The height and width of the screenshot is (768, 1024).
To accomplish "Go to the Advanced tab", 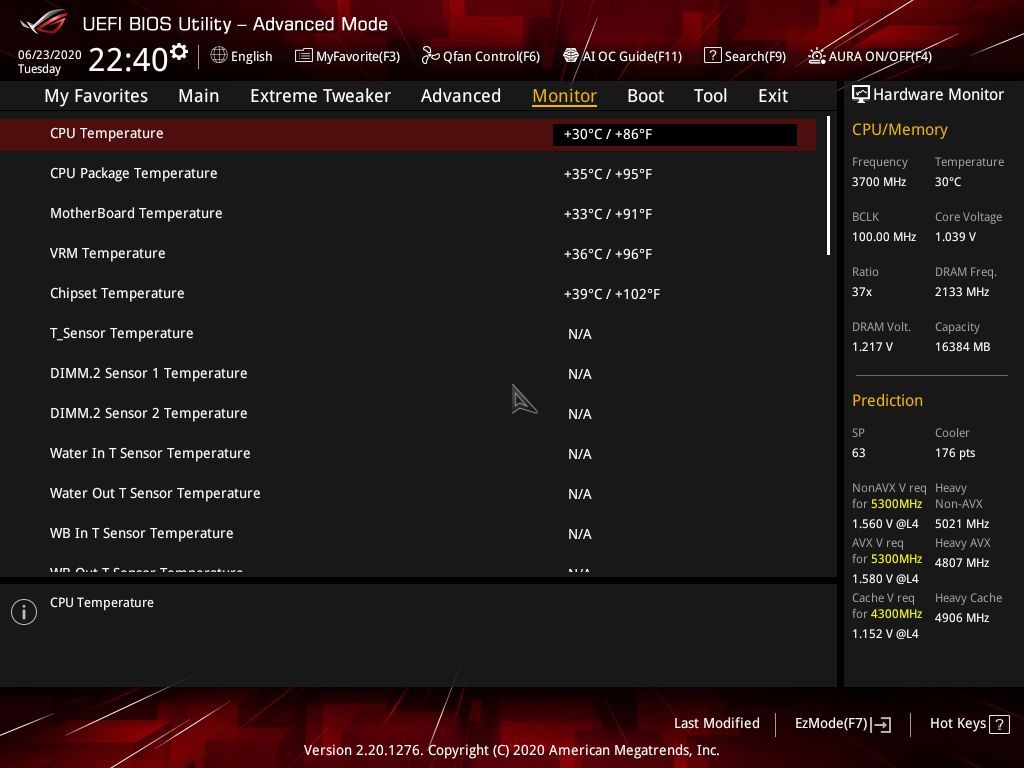I will point(460,96).
